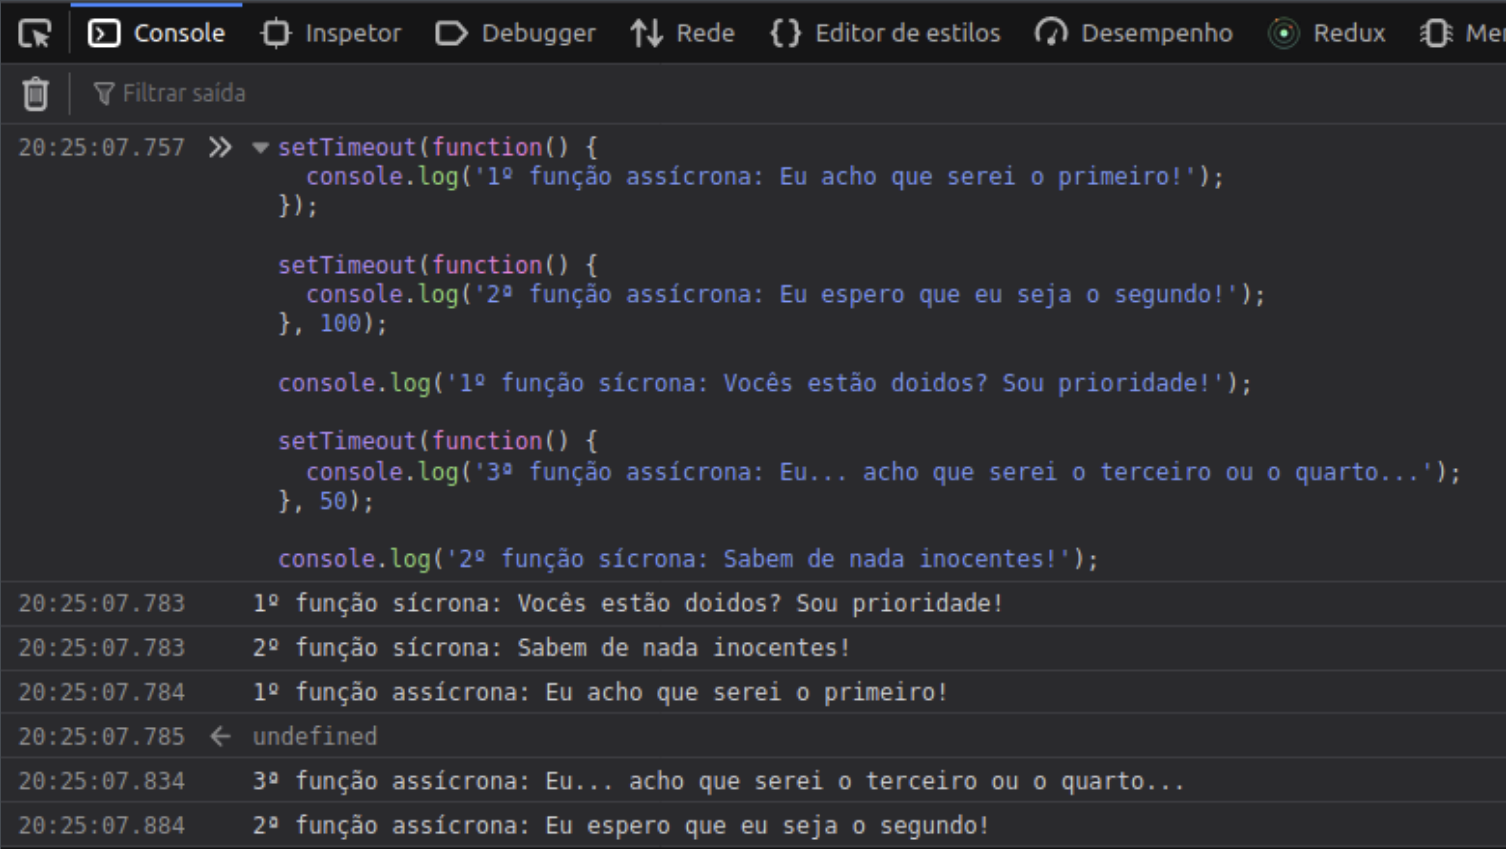
Task: Click the timestamp 20:25:07.757
Action: [x=101, y=146]
